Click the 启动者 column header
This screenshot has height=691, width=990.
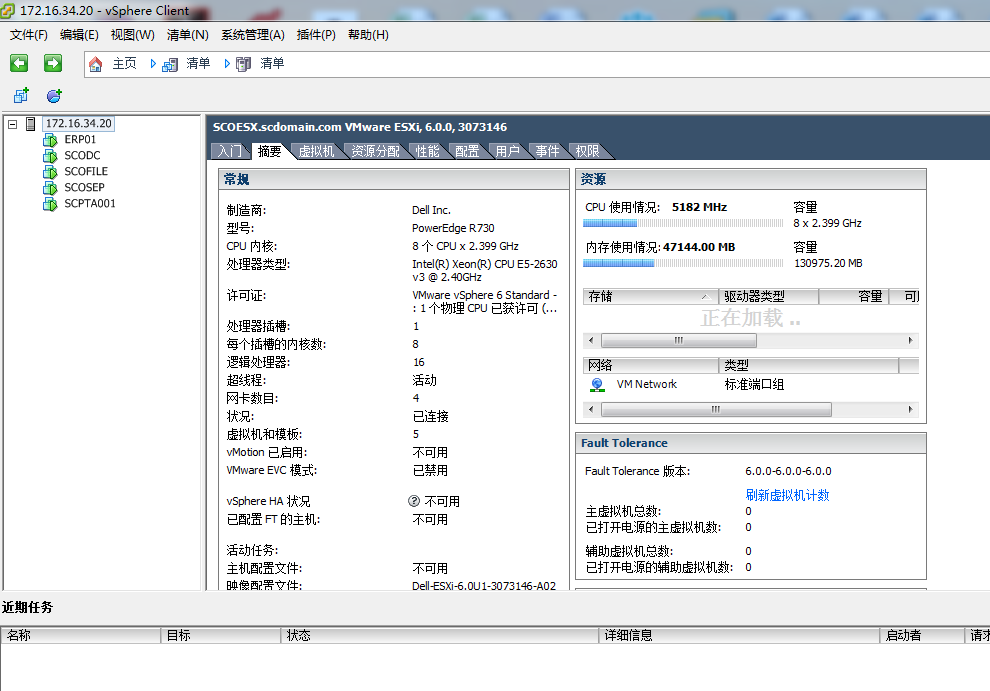922,635
